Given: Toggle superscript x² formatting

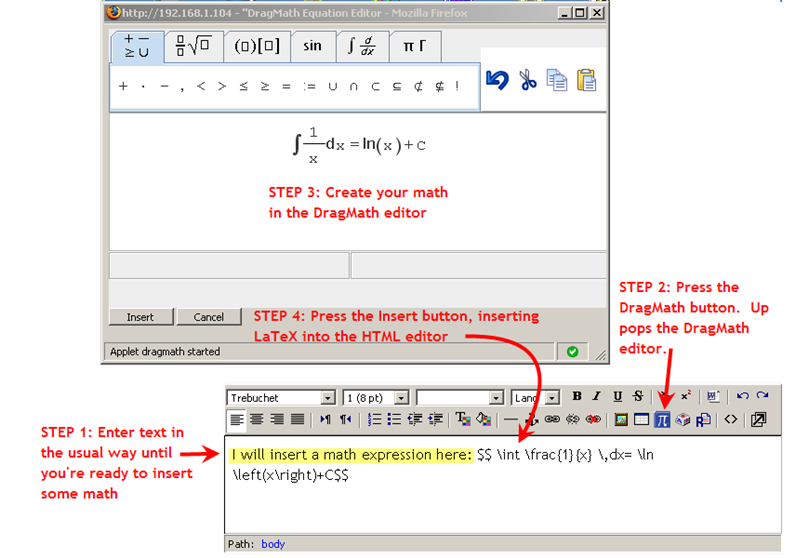Looking at the screenshot, I should pos(685,396).
